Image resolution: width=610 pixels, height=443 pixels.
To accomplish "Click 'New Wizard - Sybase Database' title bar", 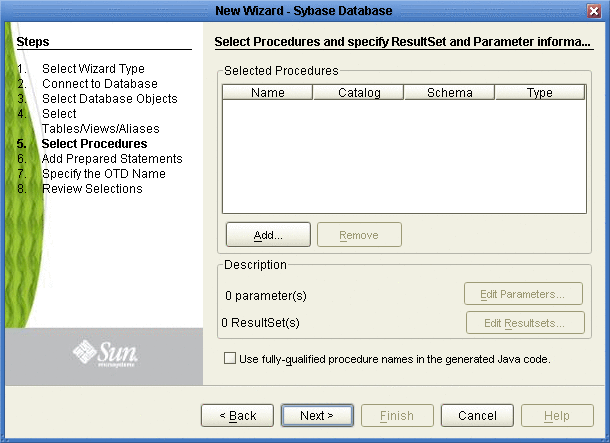I will 304,11.
